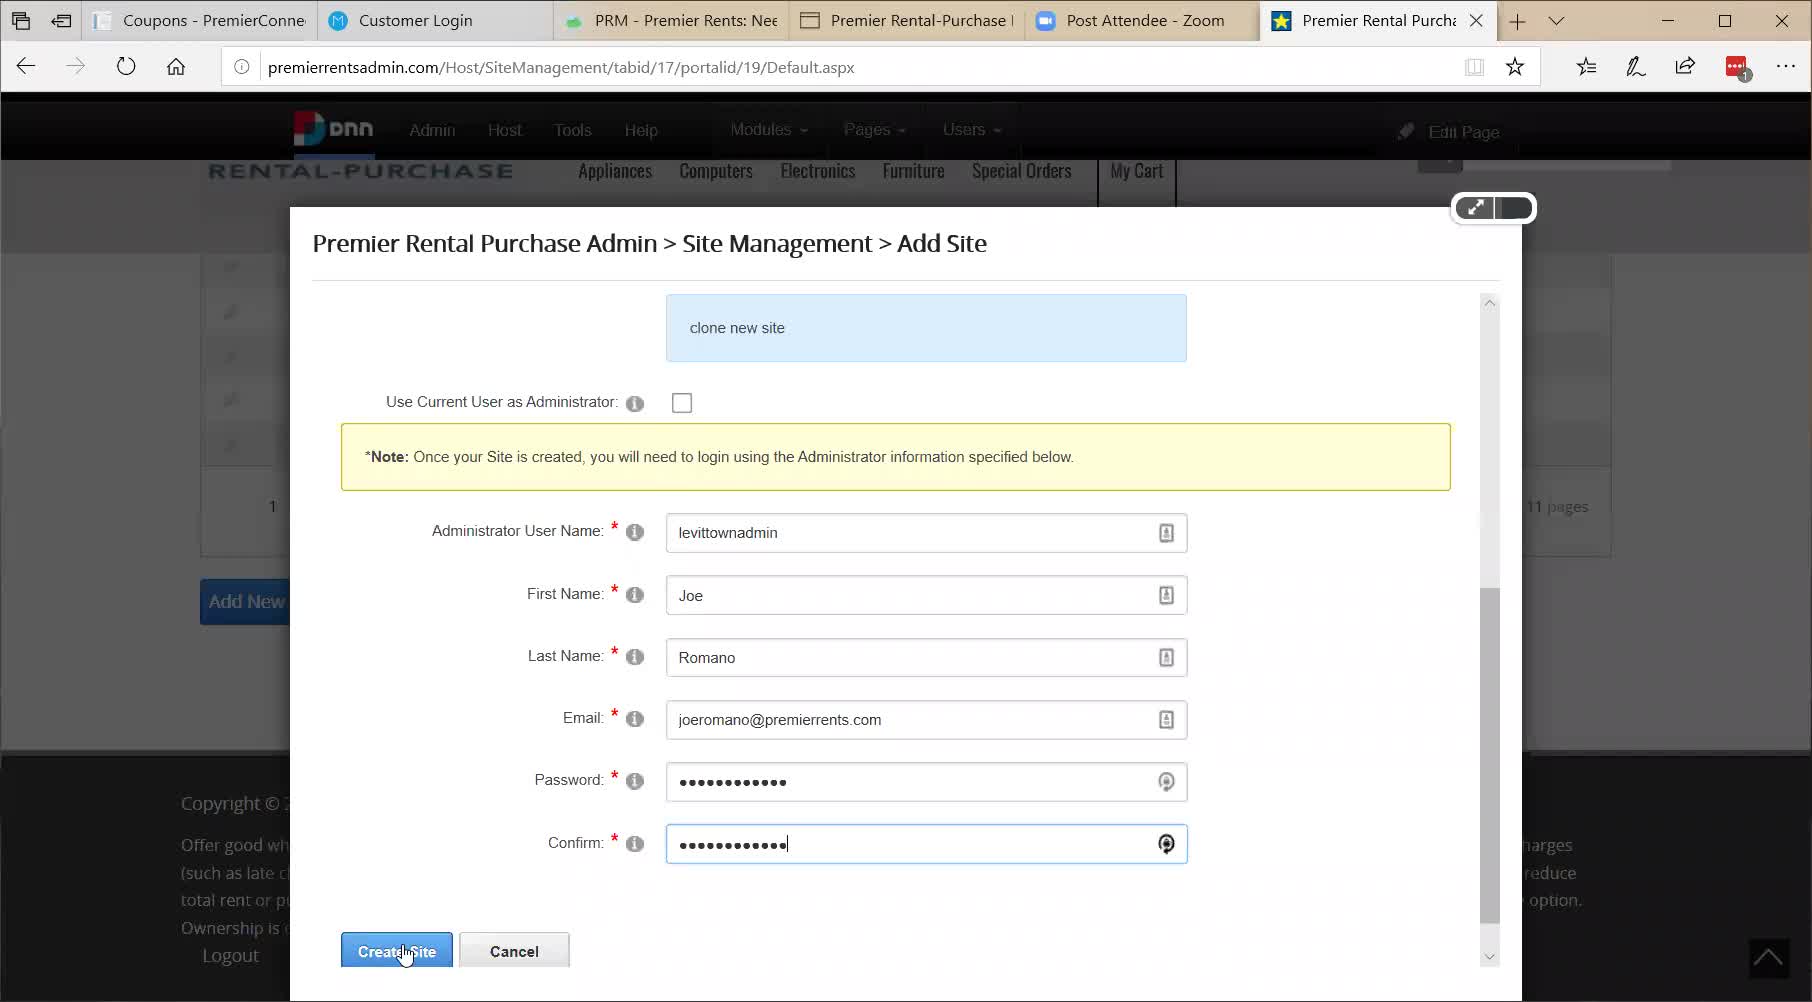Screen dimensions: 1812x1002
Task: Click the Add New button behind dialog
Action: 245,602
